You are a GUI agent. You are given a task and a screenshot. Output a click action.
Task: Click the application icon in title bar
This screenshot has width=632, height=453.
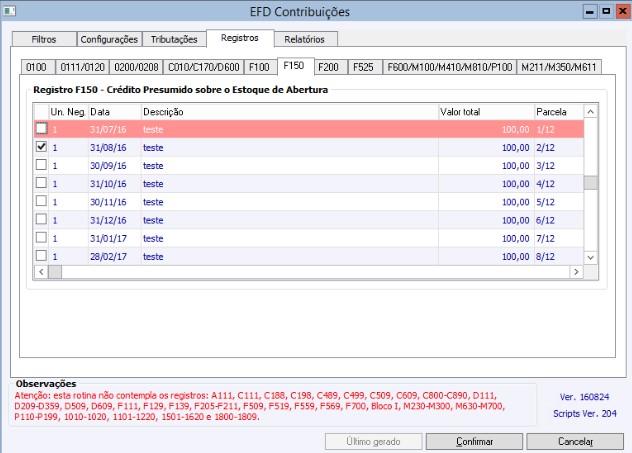click(x=9, y=11)
